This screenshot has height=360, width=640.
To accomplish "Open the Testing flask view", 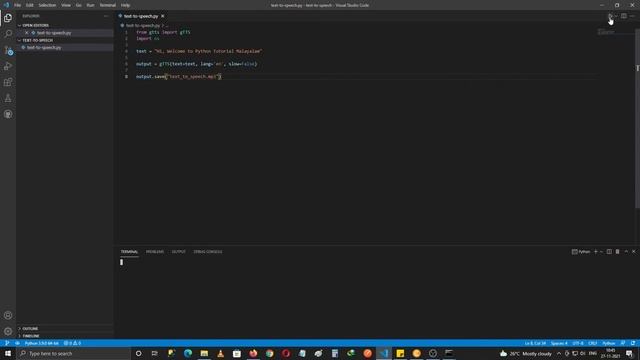I will point(8,98).
